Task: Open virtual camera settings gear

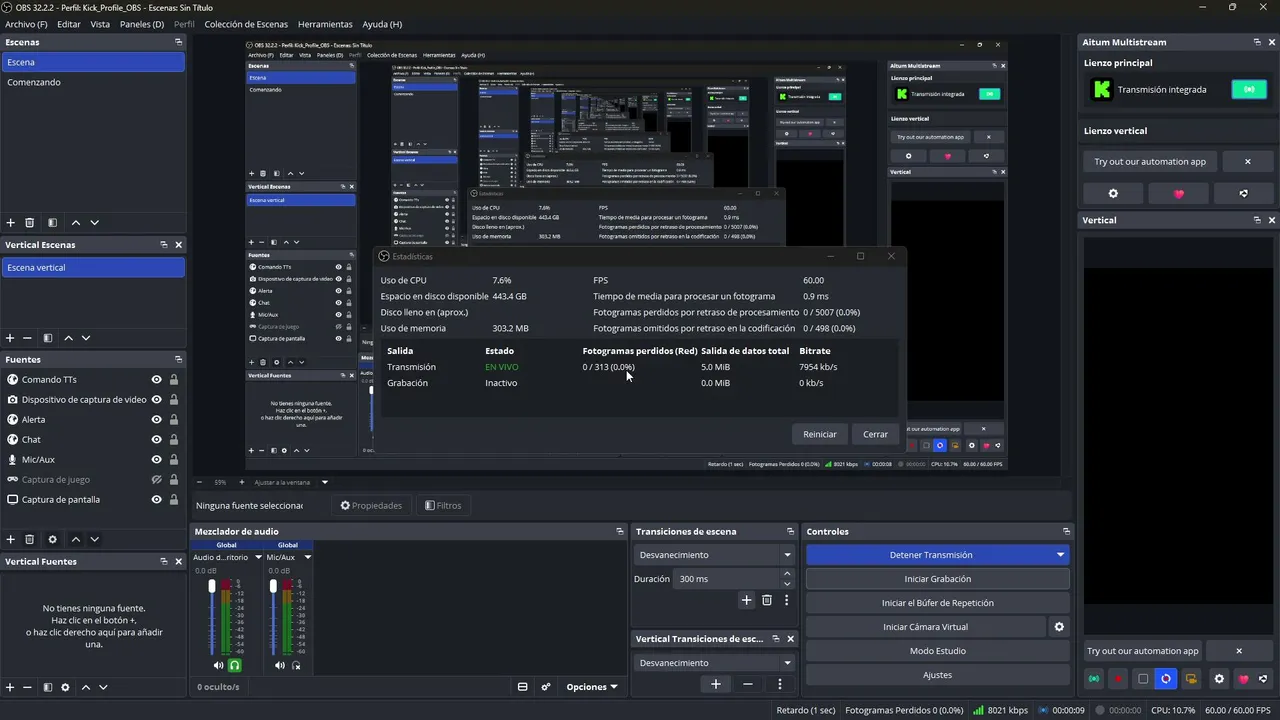Action: 1059,627
